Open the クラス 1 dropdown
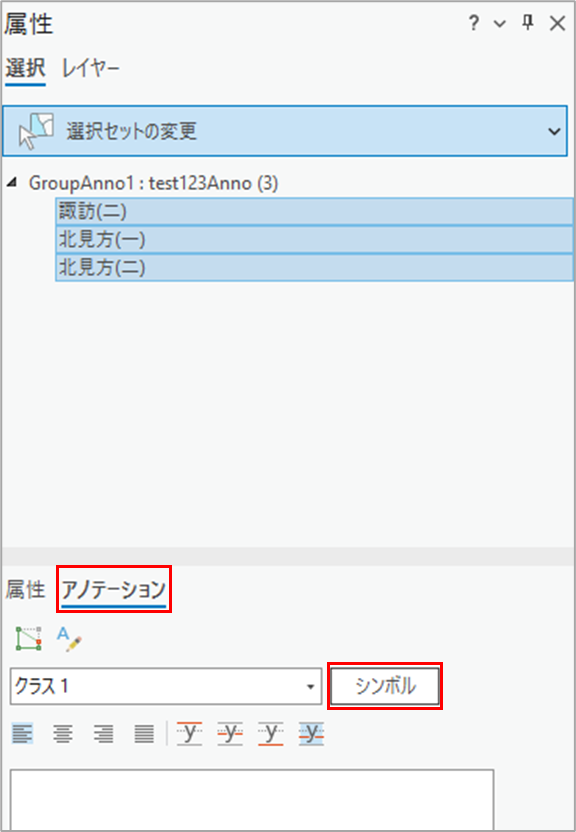Screen dimensions: 576x832 166,686
